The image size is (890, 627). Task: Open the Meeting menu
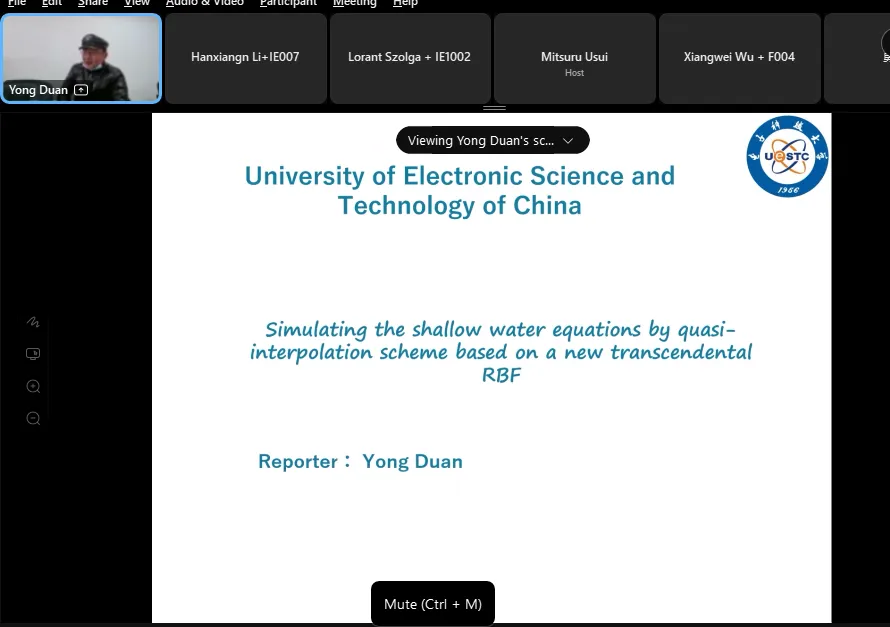pyautogui.click(x=355, y=3)
